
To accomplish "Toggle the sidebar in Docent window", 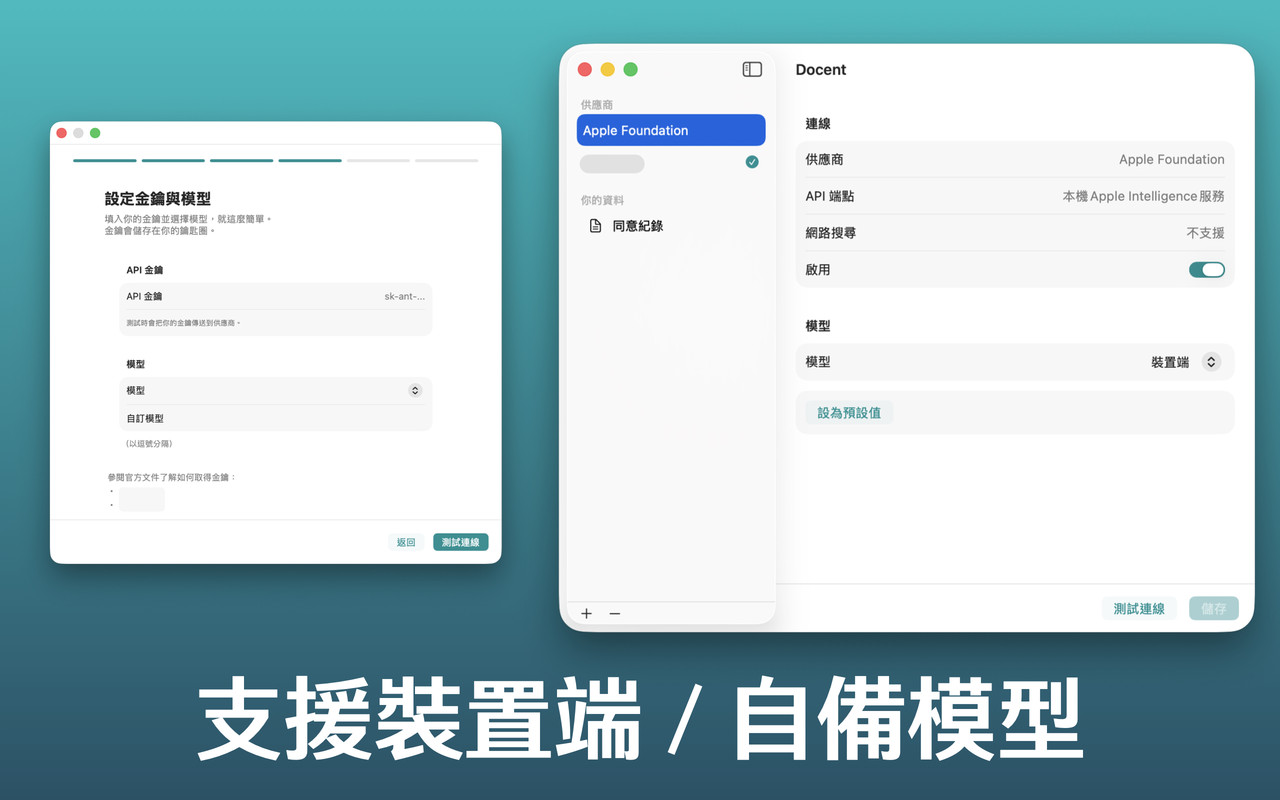I will click(x=752, y=69).
